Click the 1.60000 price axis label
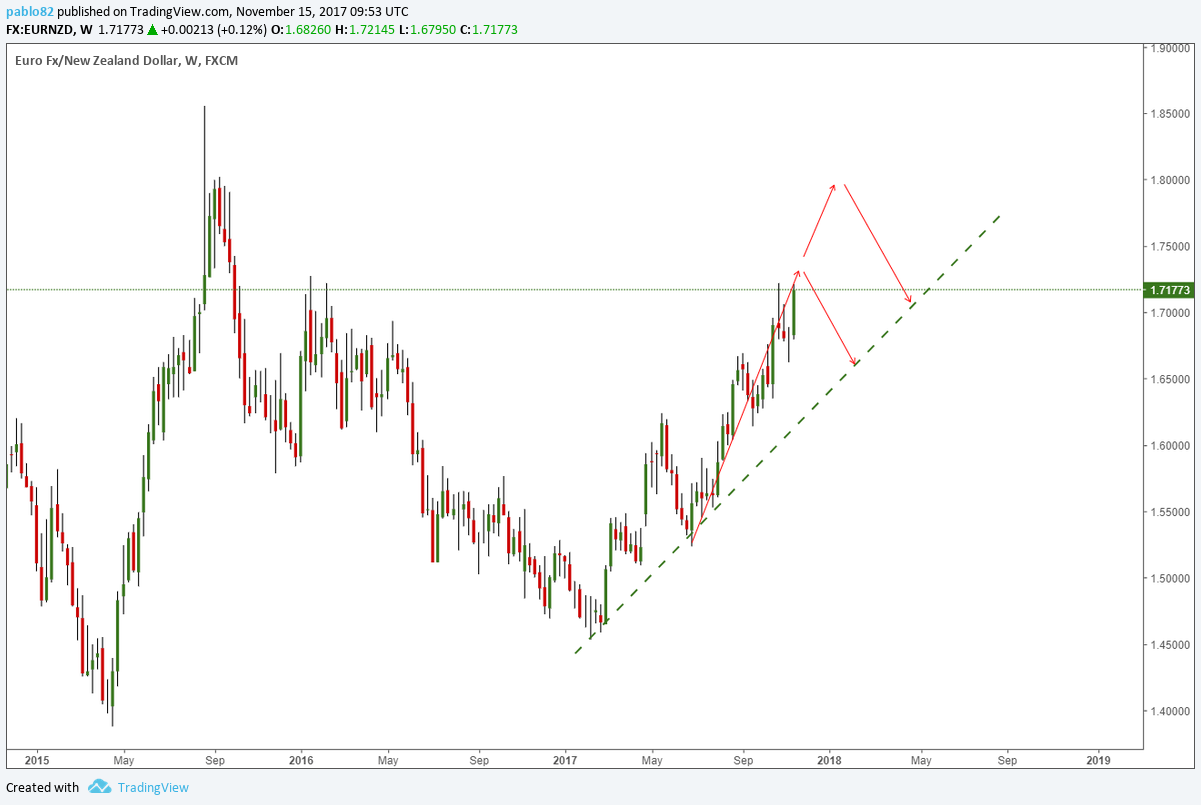The image size is (1201, 805). tap(1169, 446)
